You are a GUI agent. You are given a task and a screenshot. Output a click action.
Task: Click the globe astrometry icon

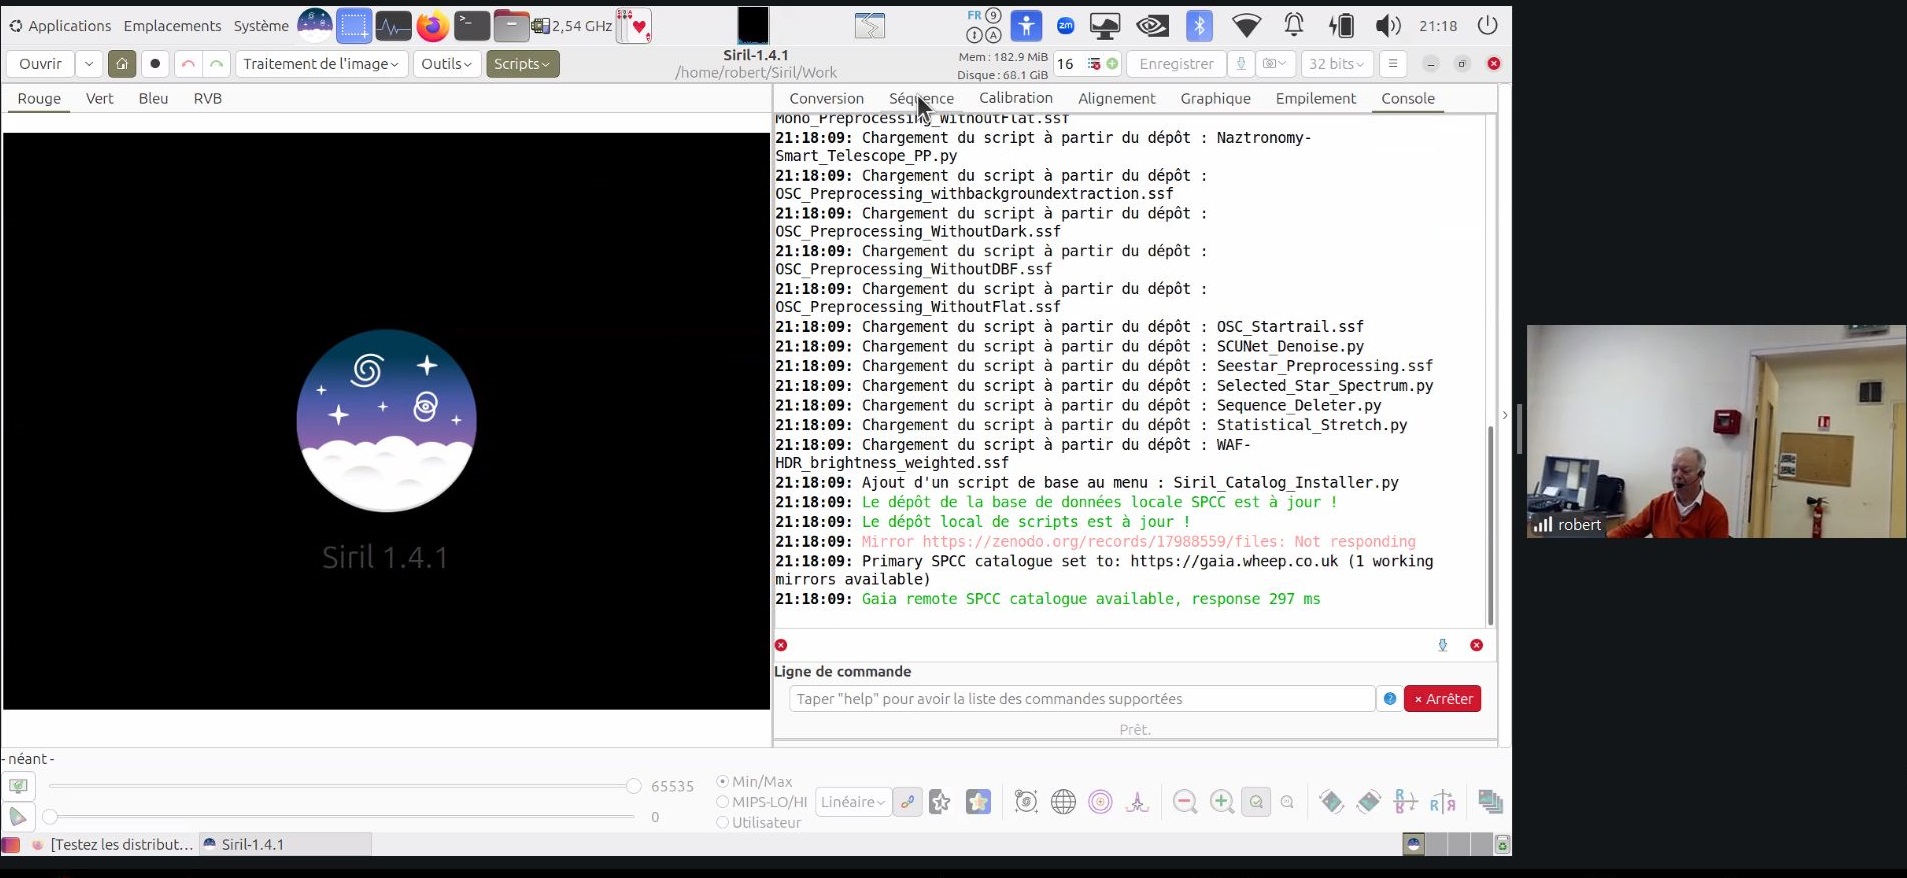pos(1063,802)
